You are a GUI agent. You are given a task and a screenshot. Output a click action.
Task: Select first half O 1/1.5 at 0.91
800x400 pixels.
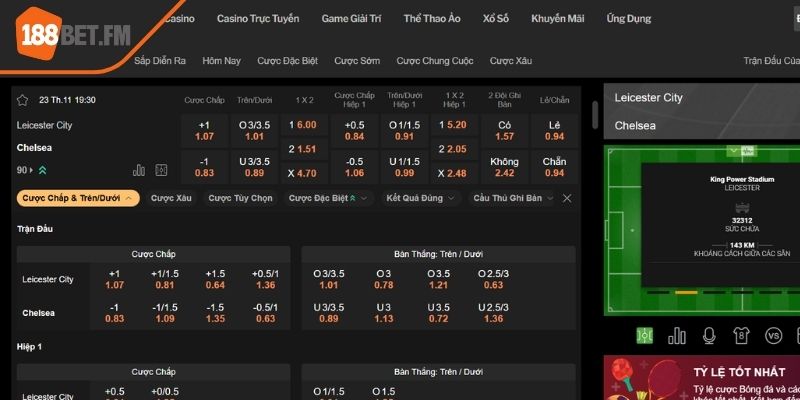tap(404, 131)
